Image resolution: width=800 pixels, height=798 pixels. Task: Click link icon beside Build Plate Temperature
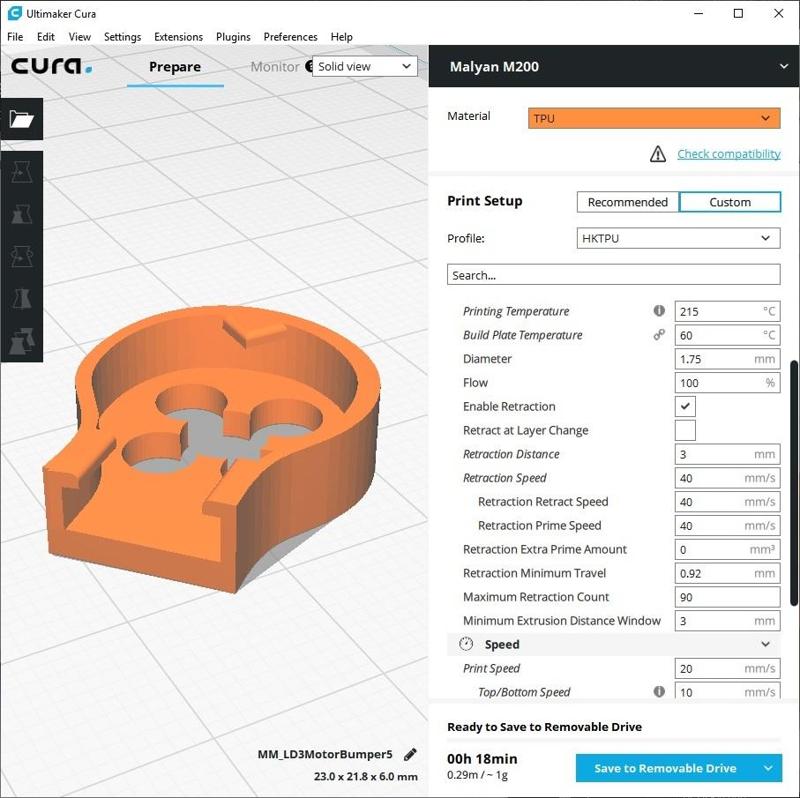click(659, 334)
